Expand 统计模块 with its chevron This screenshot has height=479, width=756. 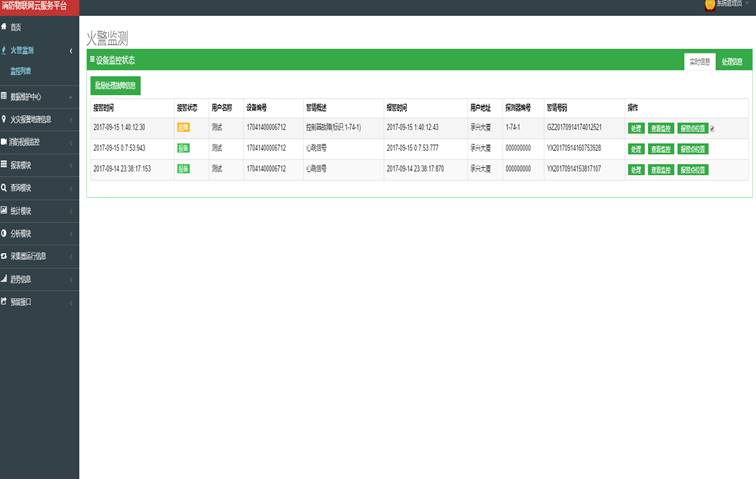[71, 211]
